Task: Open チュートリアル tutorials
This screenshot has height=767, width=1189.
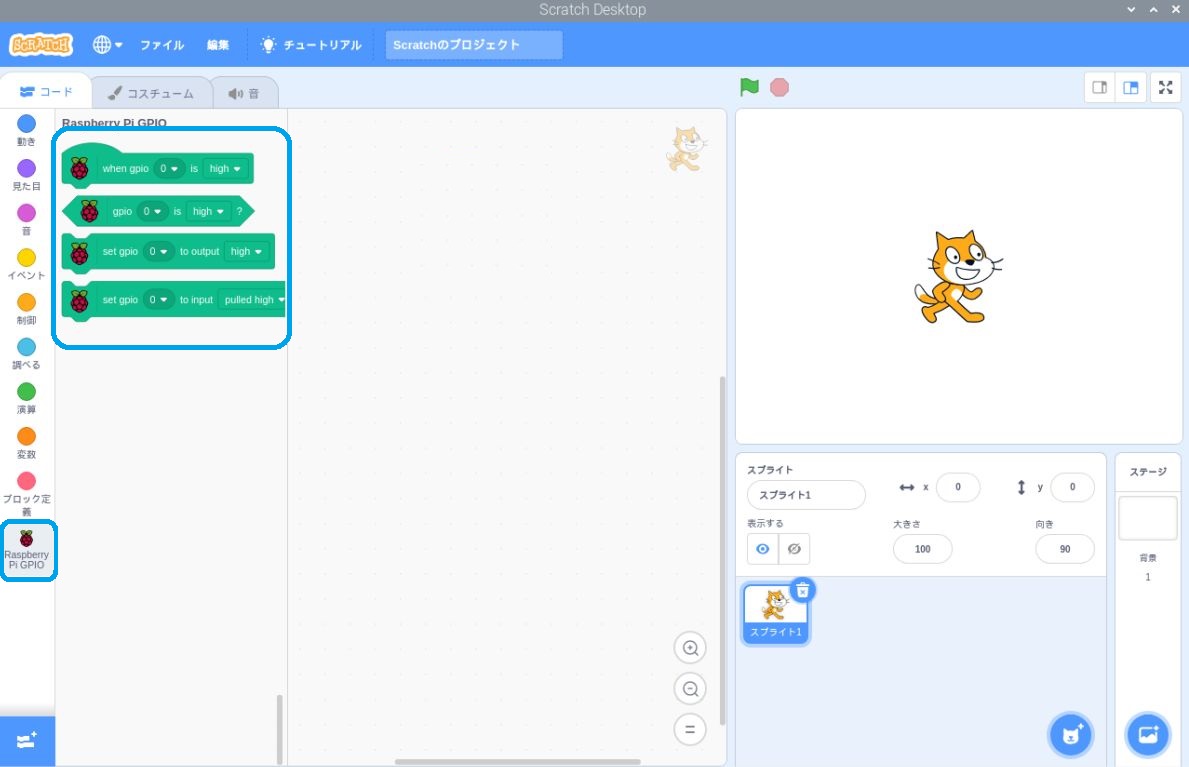Action: pyautogui.click(x=311, y=45)
